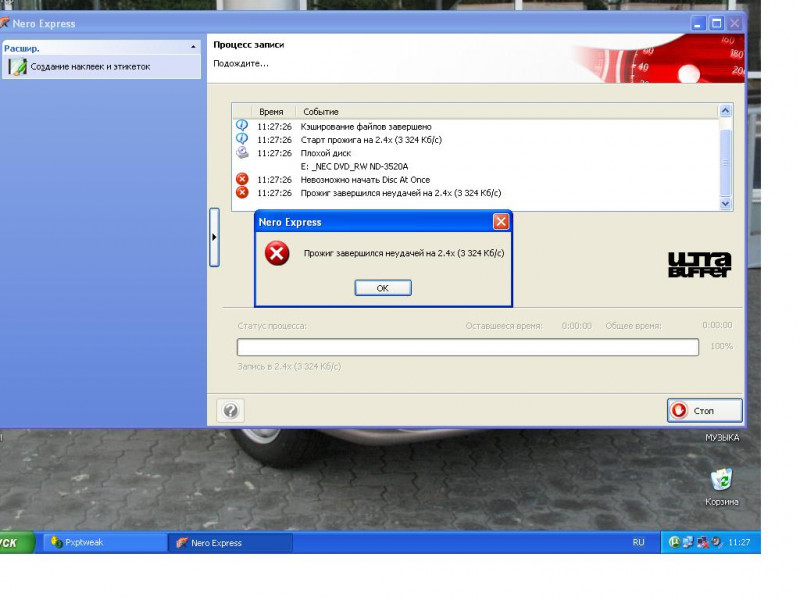Select the disc icon beside 'Плохой диск'
The width and height of the screenshot is (800, 600).
242,152
